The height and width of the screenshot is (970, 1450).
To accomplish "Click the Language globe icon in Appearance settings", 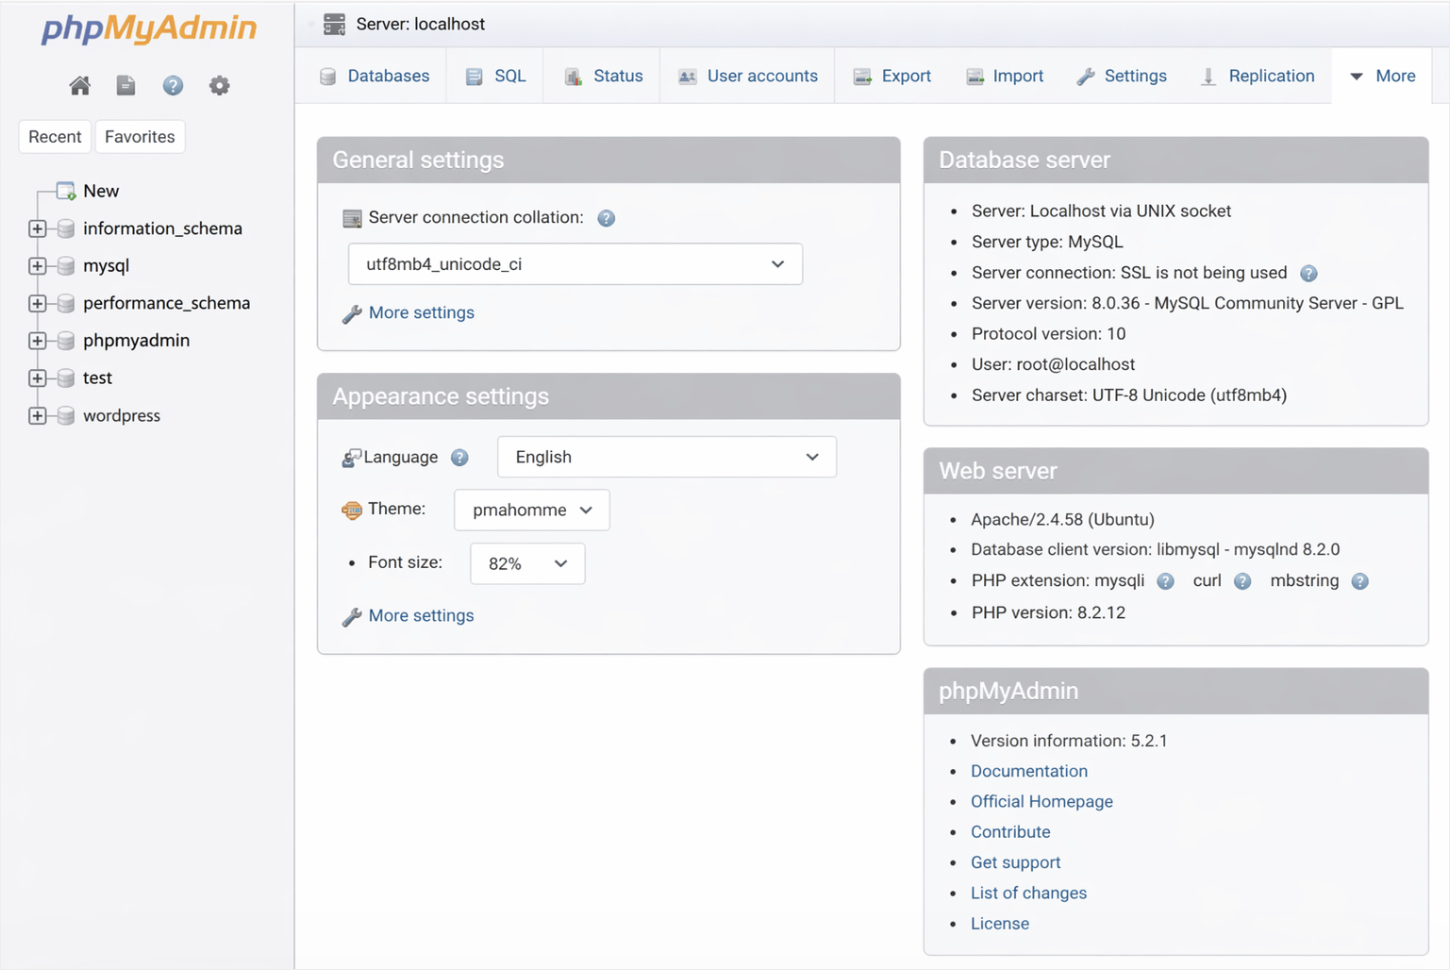I will coord(352,457).
